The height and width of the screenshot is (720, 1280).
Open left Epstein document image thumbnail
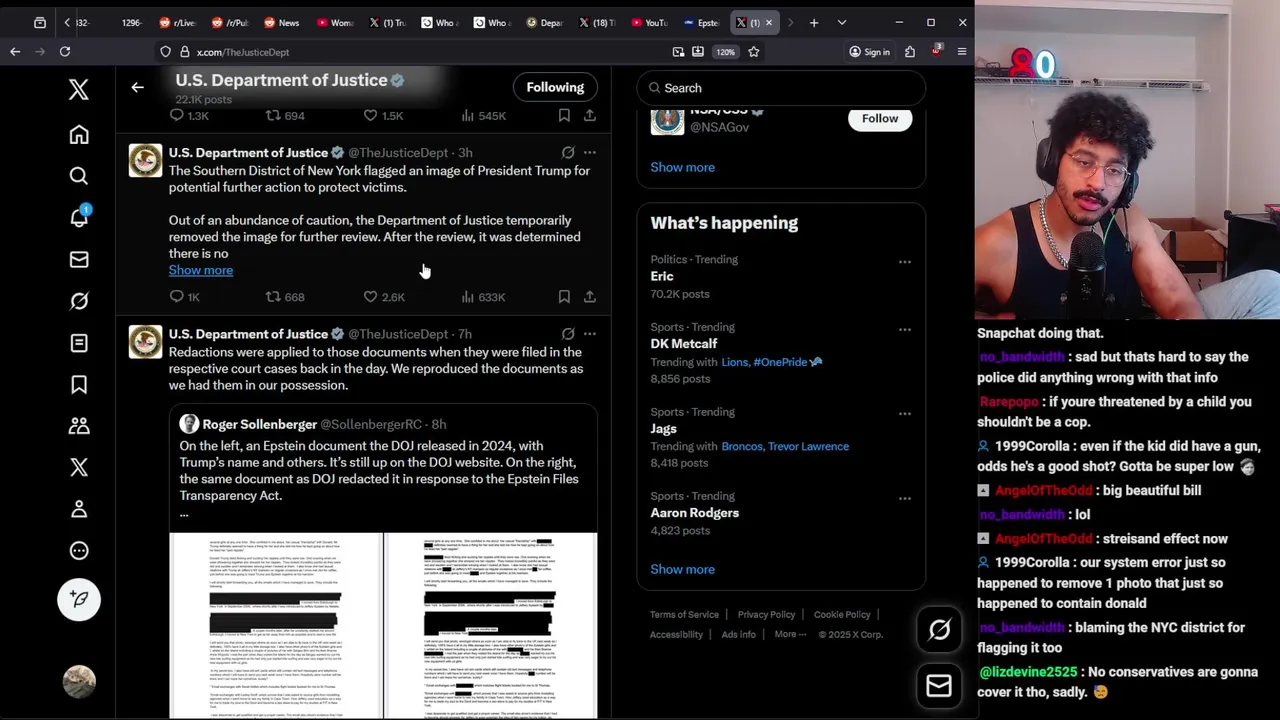[276, 626]
